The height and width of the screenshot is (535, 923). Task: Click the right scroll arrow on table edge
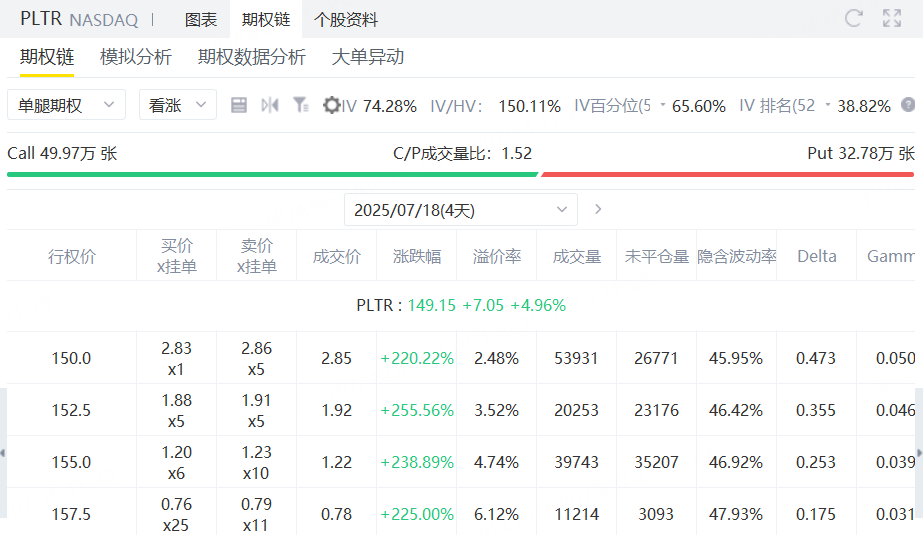pyautogui.click(x=919, y=453)
